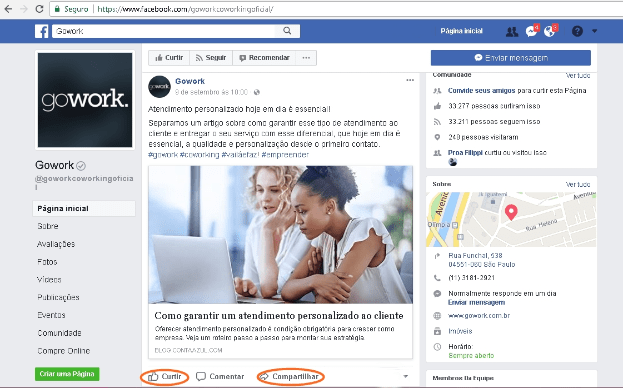The image size is (623, 388).
Task: Open post options three-dot menu
Action: pyautogui.click(x=410, y=80)
